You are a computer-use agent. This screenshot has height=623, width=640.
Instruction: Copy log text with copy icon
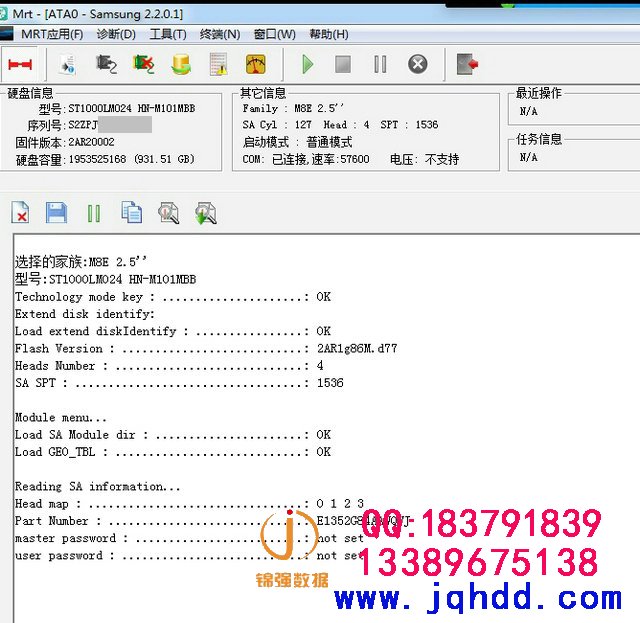[x=131, y=213]
